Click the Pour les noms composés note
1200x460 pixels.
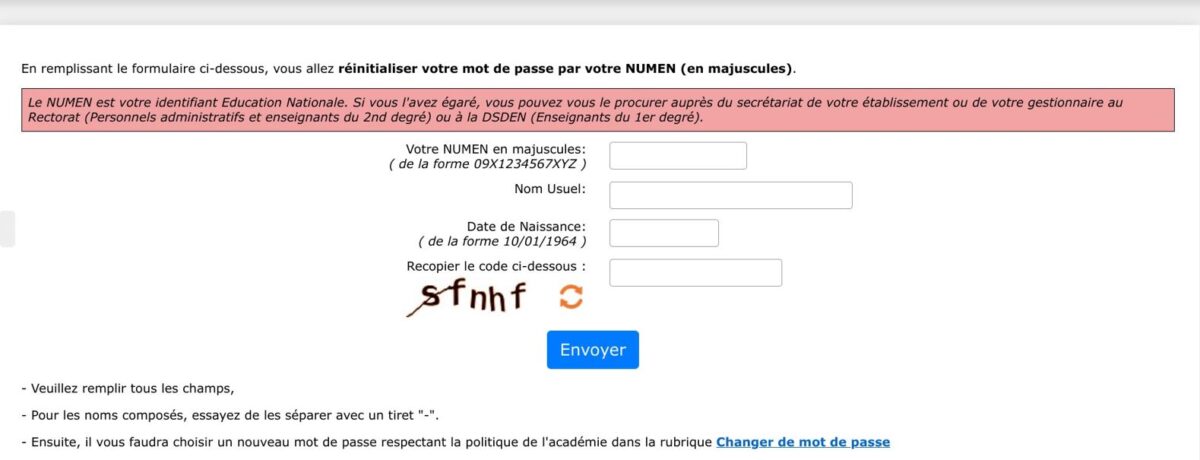pos(230,415)
